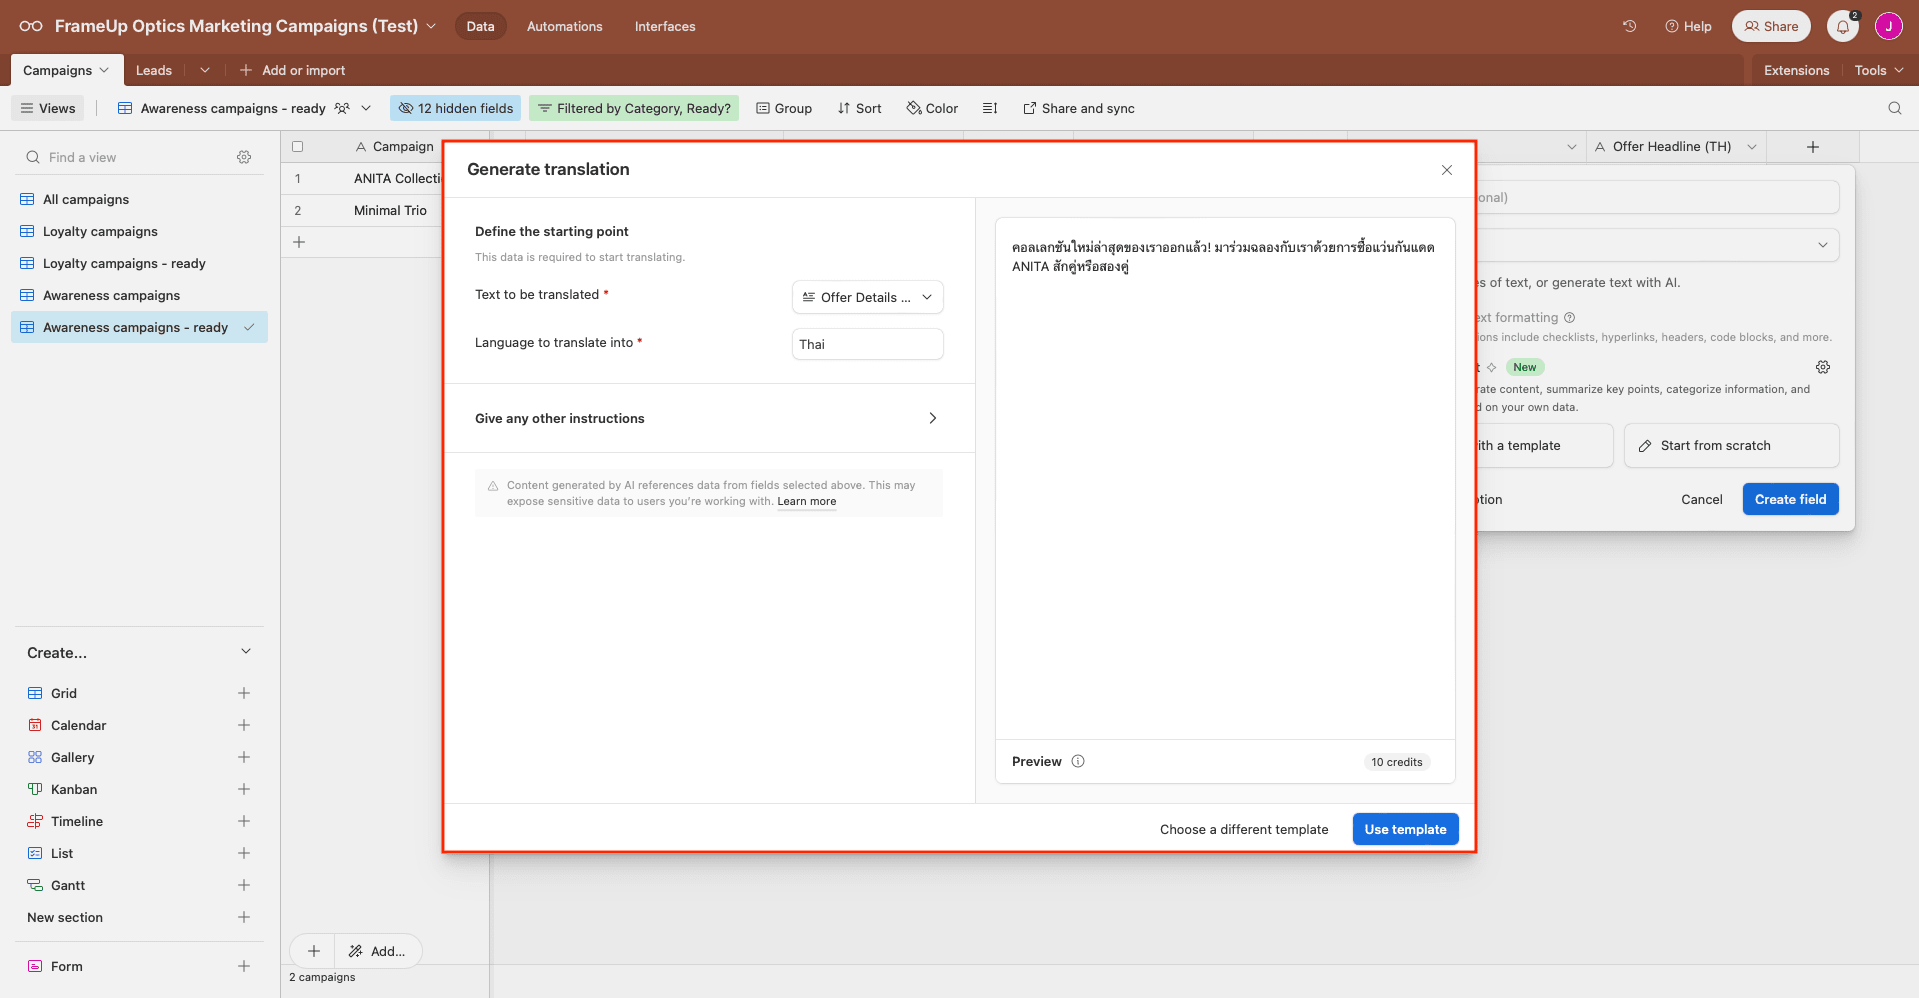Toggle the 12 hidden fields visibility

tap(455, 107)
